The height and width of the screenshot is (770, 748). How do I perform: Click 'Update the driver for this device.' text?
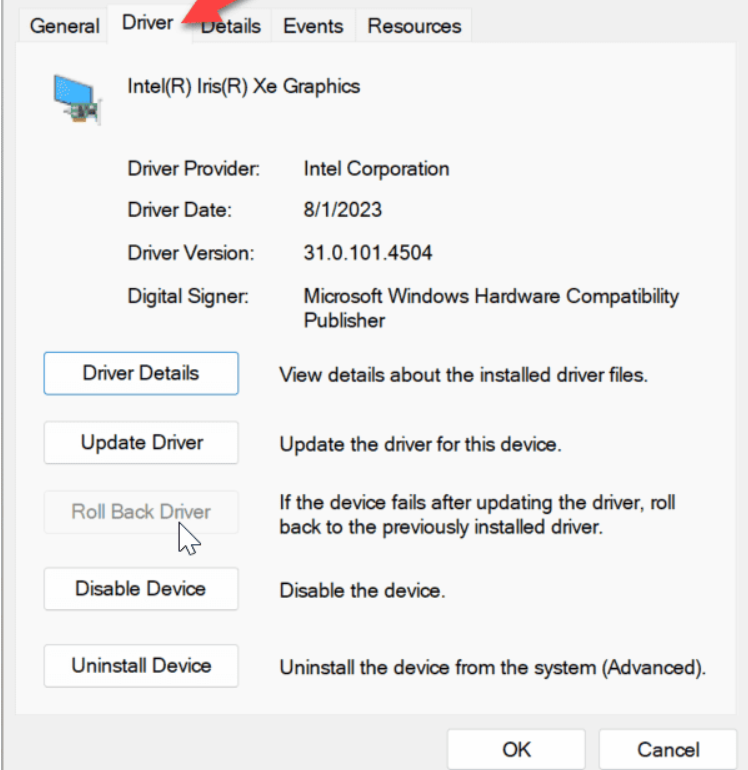[x=420, y=444]
